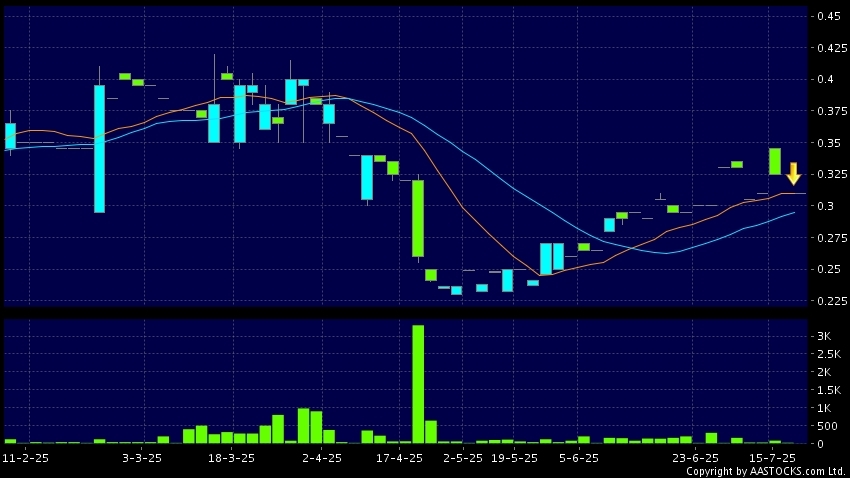This screenshot has width=850, height=478.
Task: Click the very tall cyan candlestick in late February
Action: [99, 148]
